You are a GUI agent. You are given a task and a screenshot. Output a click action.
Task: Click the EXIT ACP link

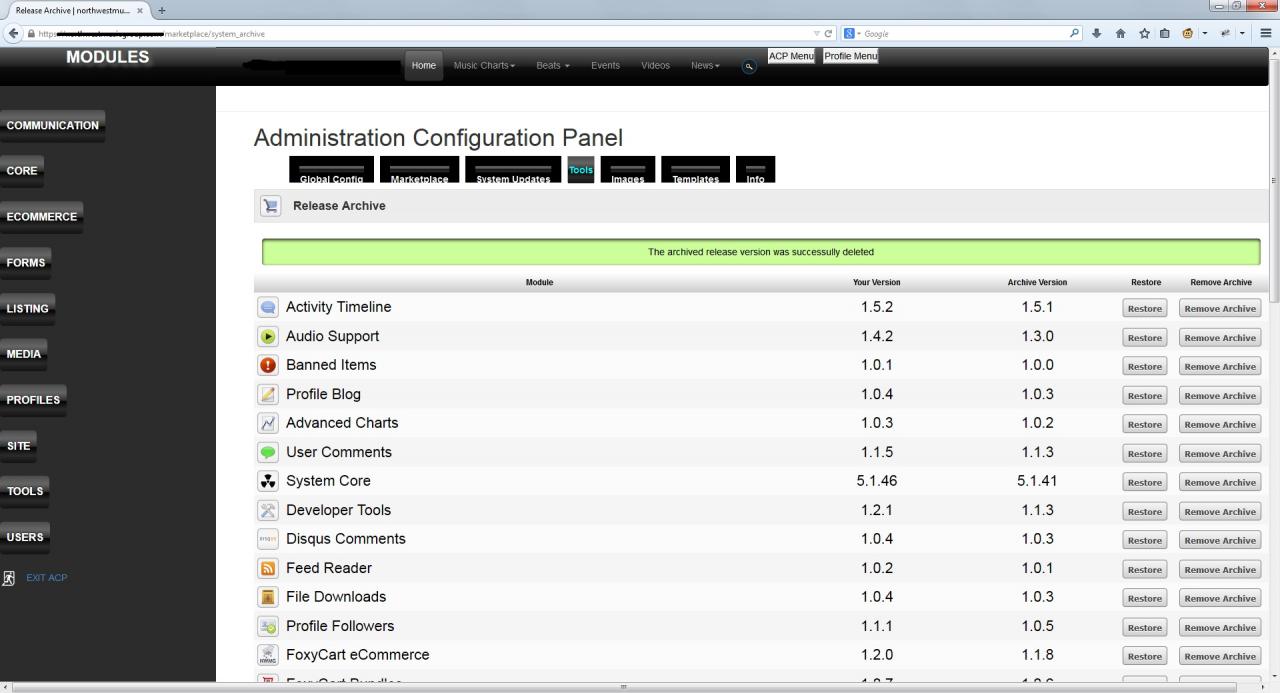[46, 578]
